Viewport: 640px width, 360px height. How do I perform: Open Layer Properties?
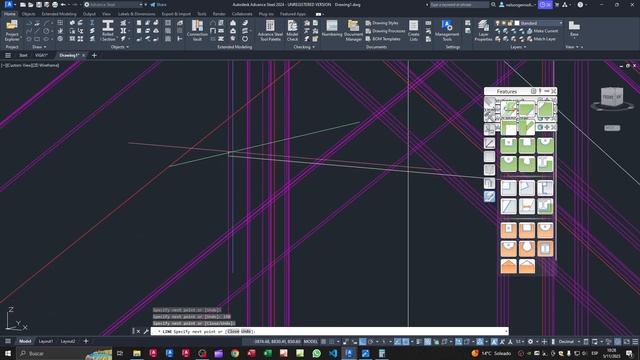coord(483,31)
